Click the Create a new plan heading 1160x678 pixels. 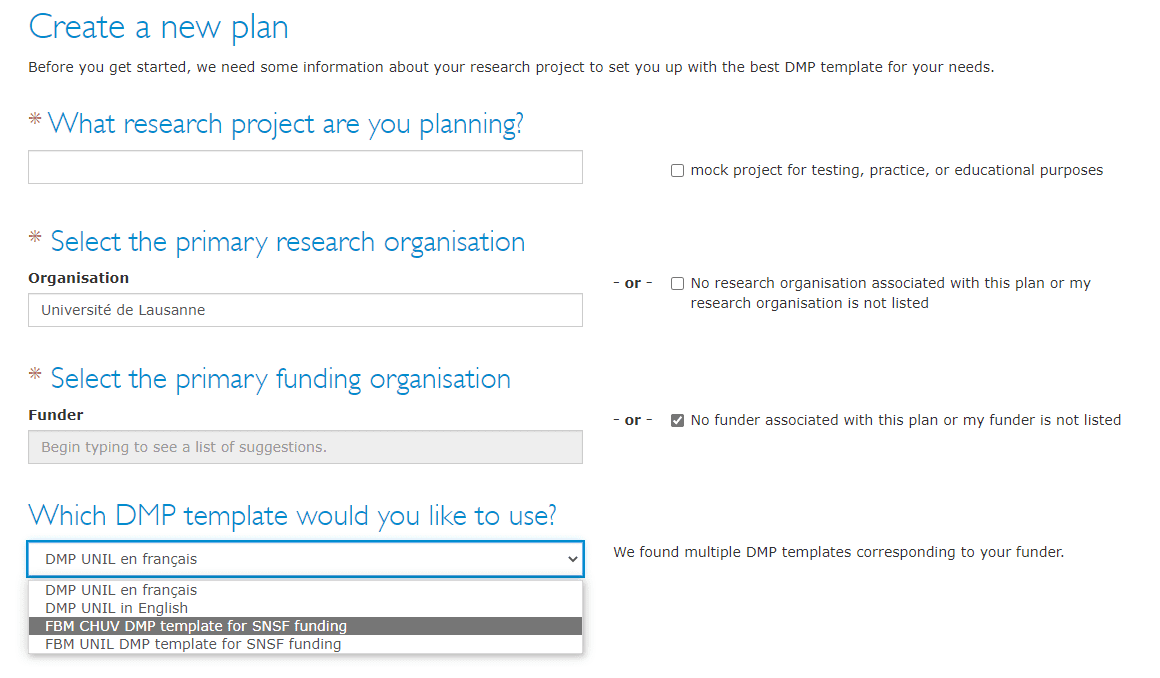(x=158, y=27)
